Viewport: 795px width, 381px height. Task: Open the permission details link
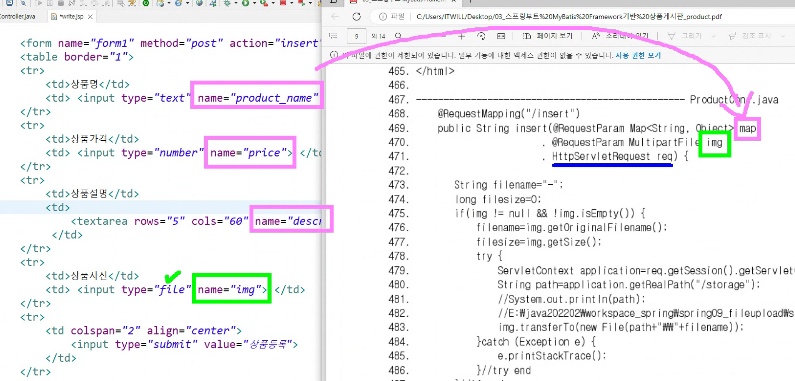pyautogui.click(x=638, y=55)
